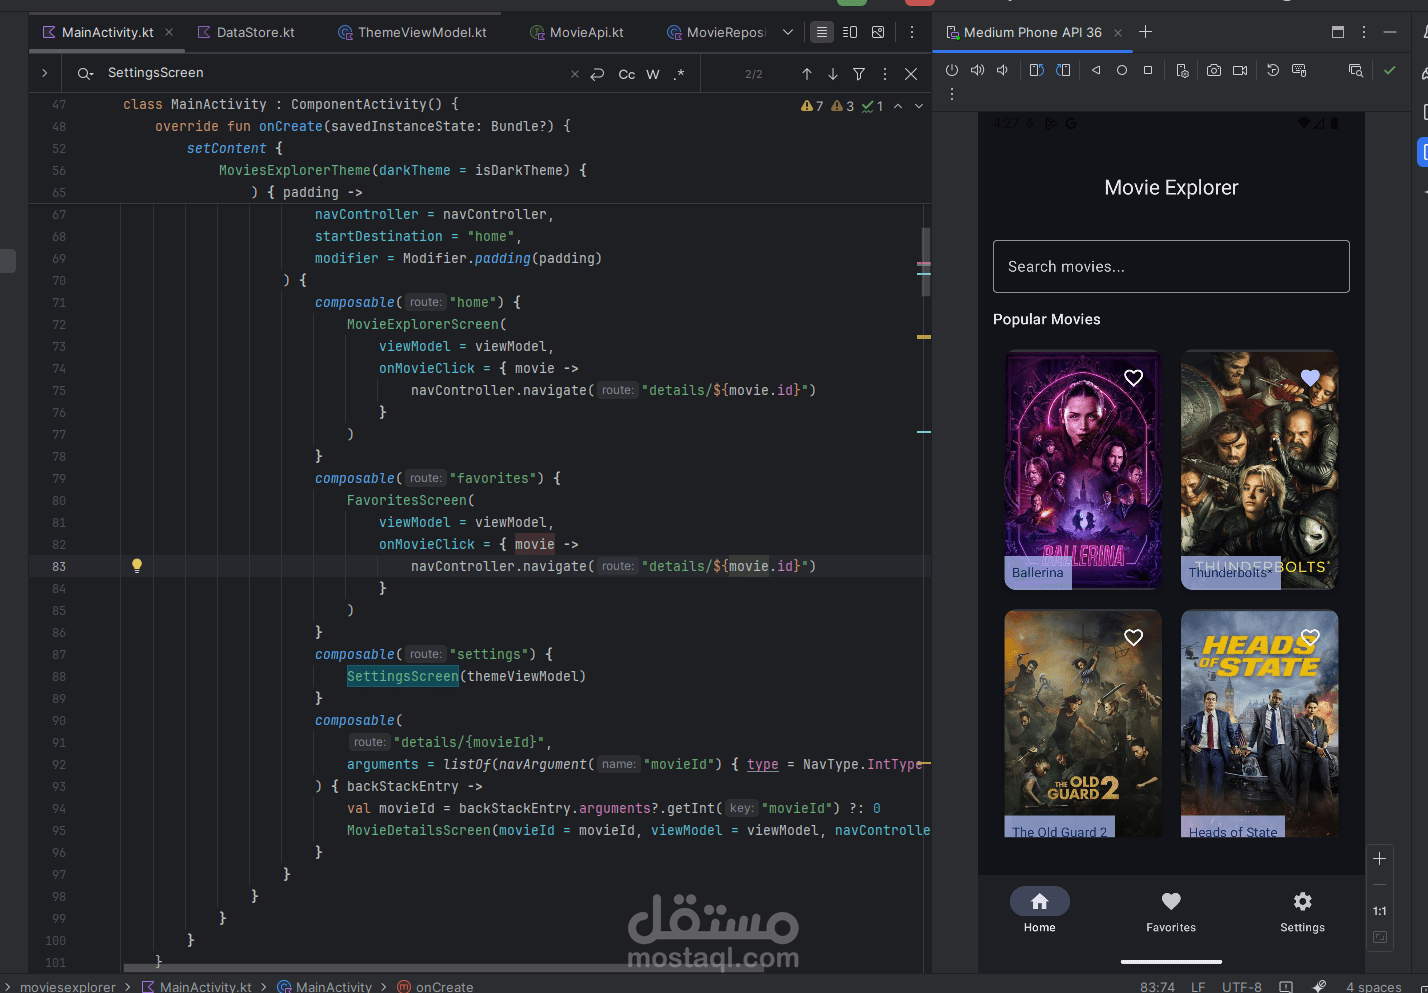Toggle Words (W) search option
The height and width of the screenshot is (993, 1428).
653,74
